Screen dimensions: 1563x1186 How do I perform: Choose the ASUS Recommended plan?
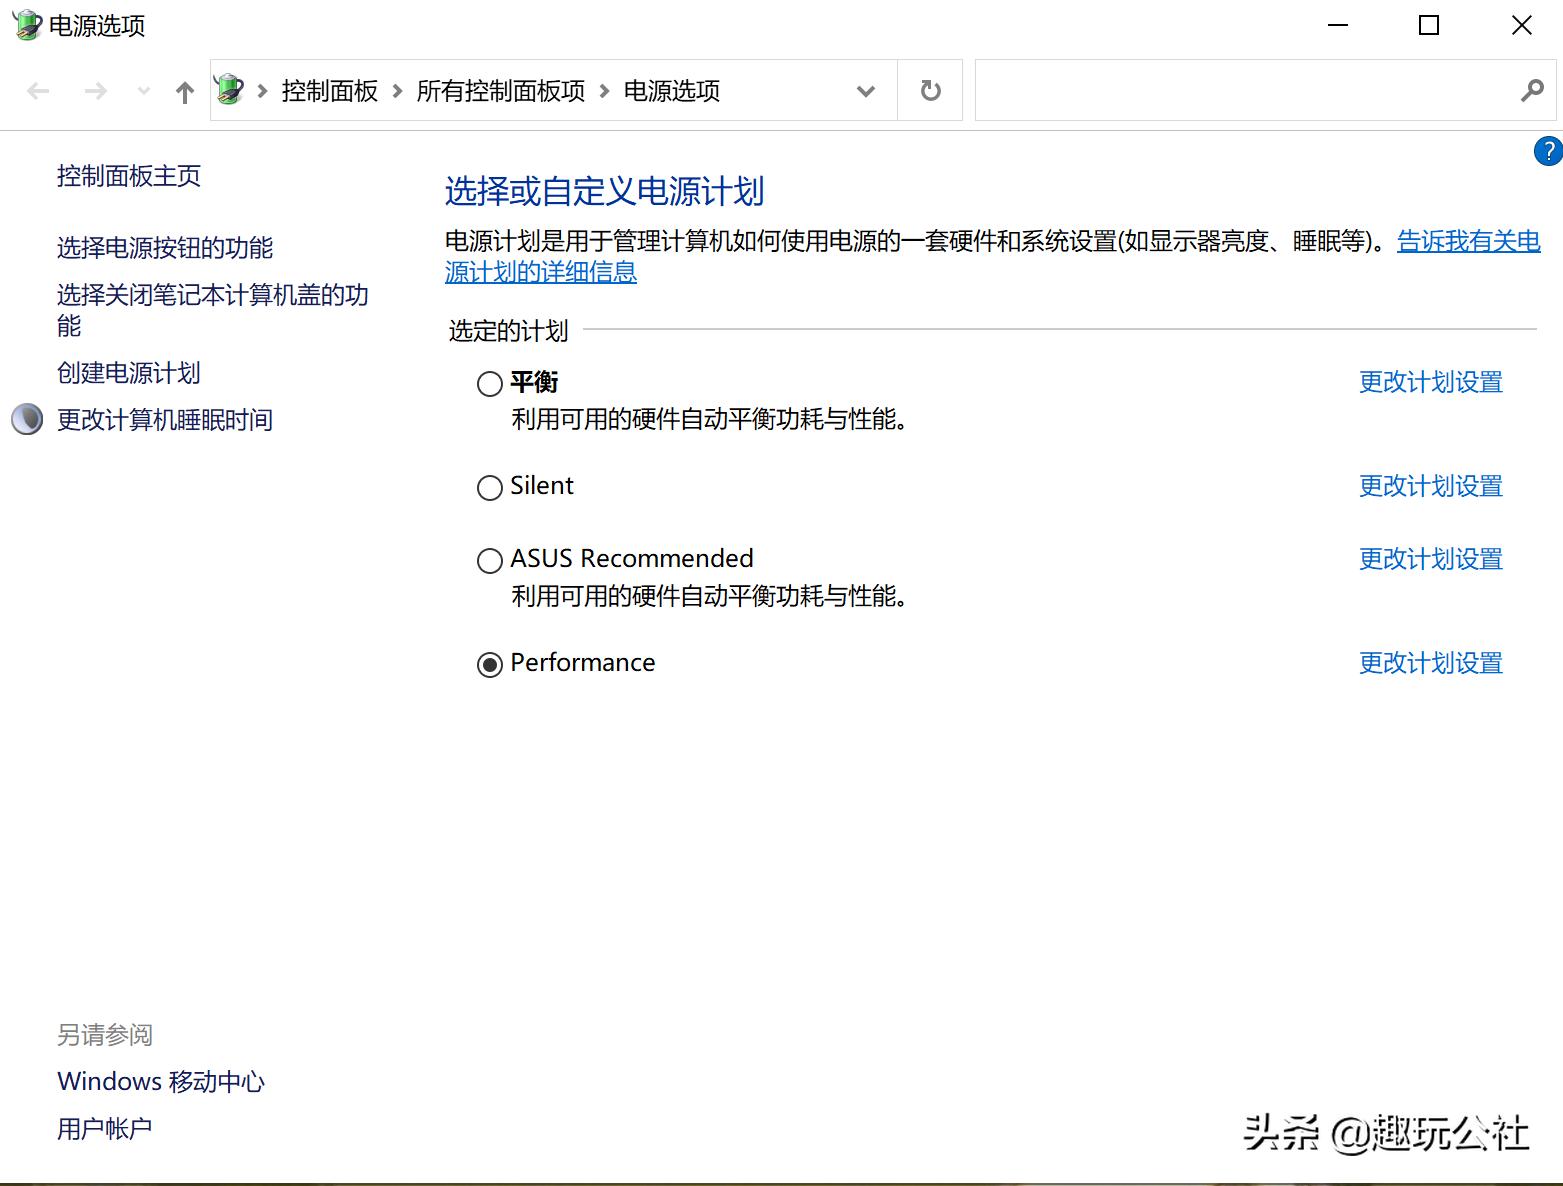tap(489, 561)
